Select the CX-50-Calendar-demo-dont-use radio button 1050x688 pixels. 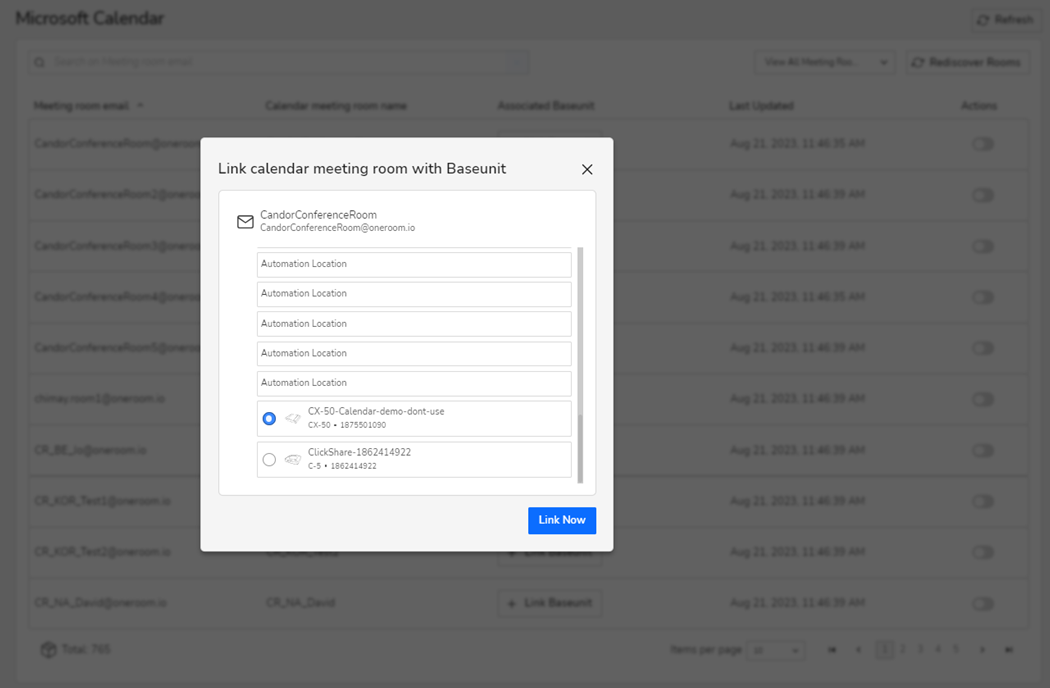pyautogui.click(x=268, y=419)
